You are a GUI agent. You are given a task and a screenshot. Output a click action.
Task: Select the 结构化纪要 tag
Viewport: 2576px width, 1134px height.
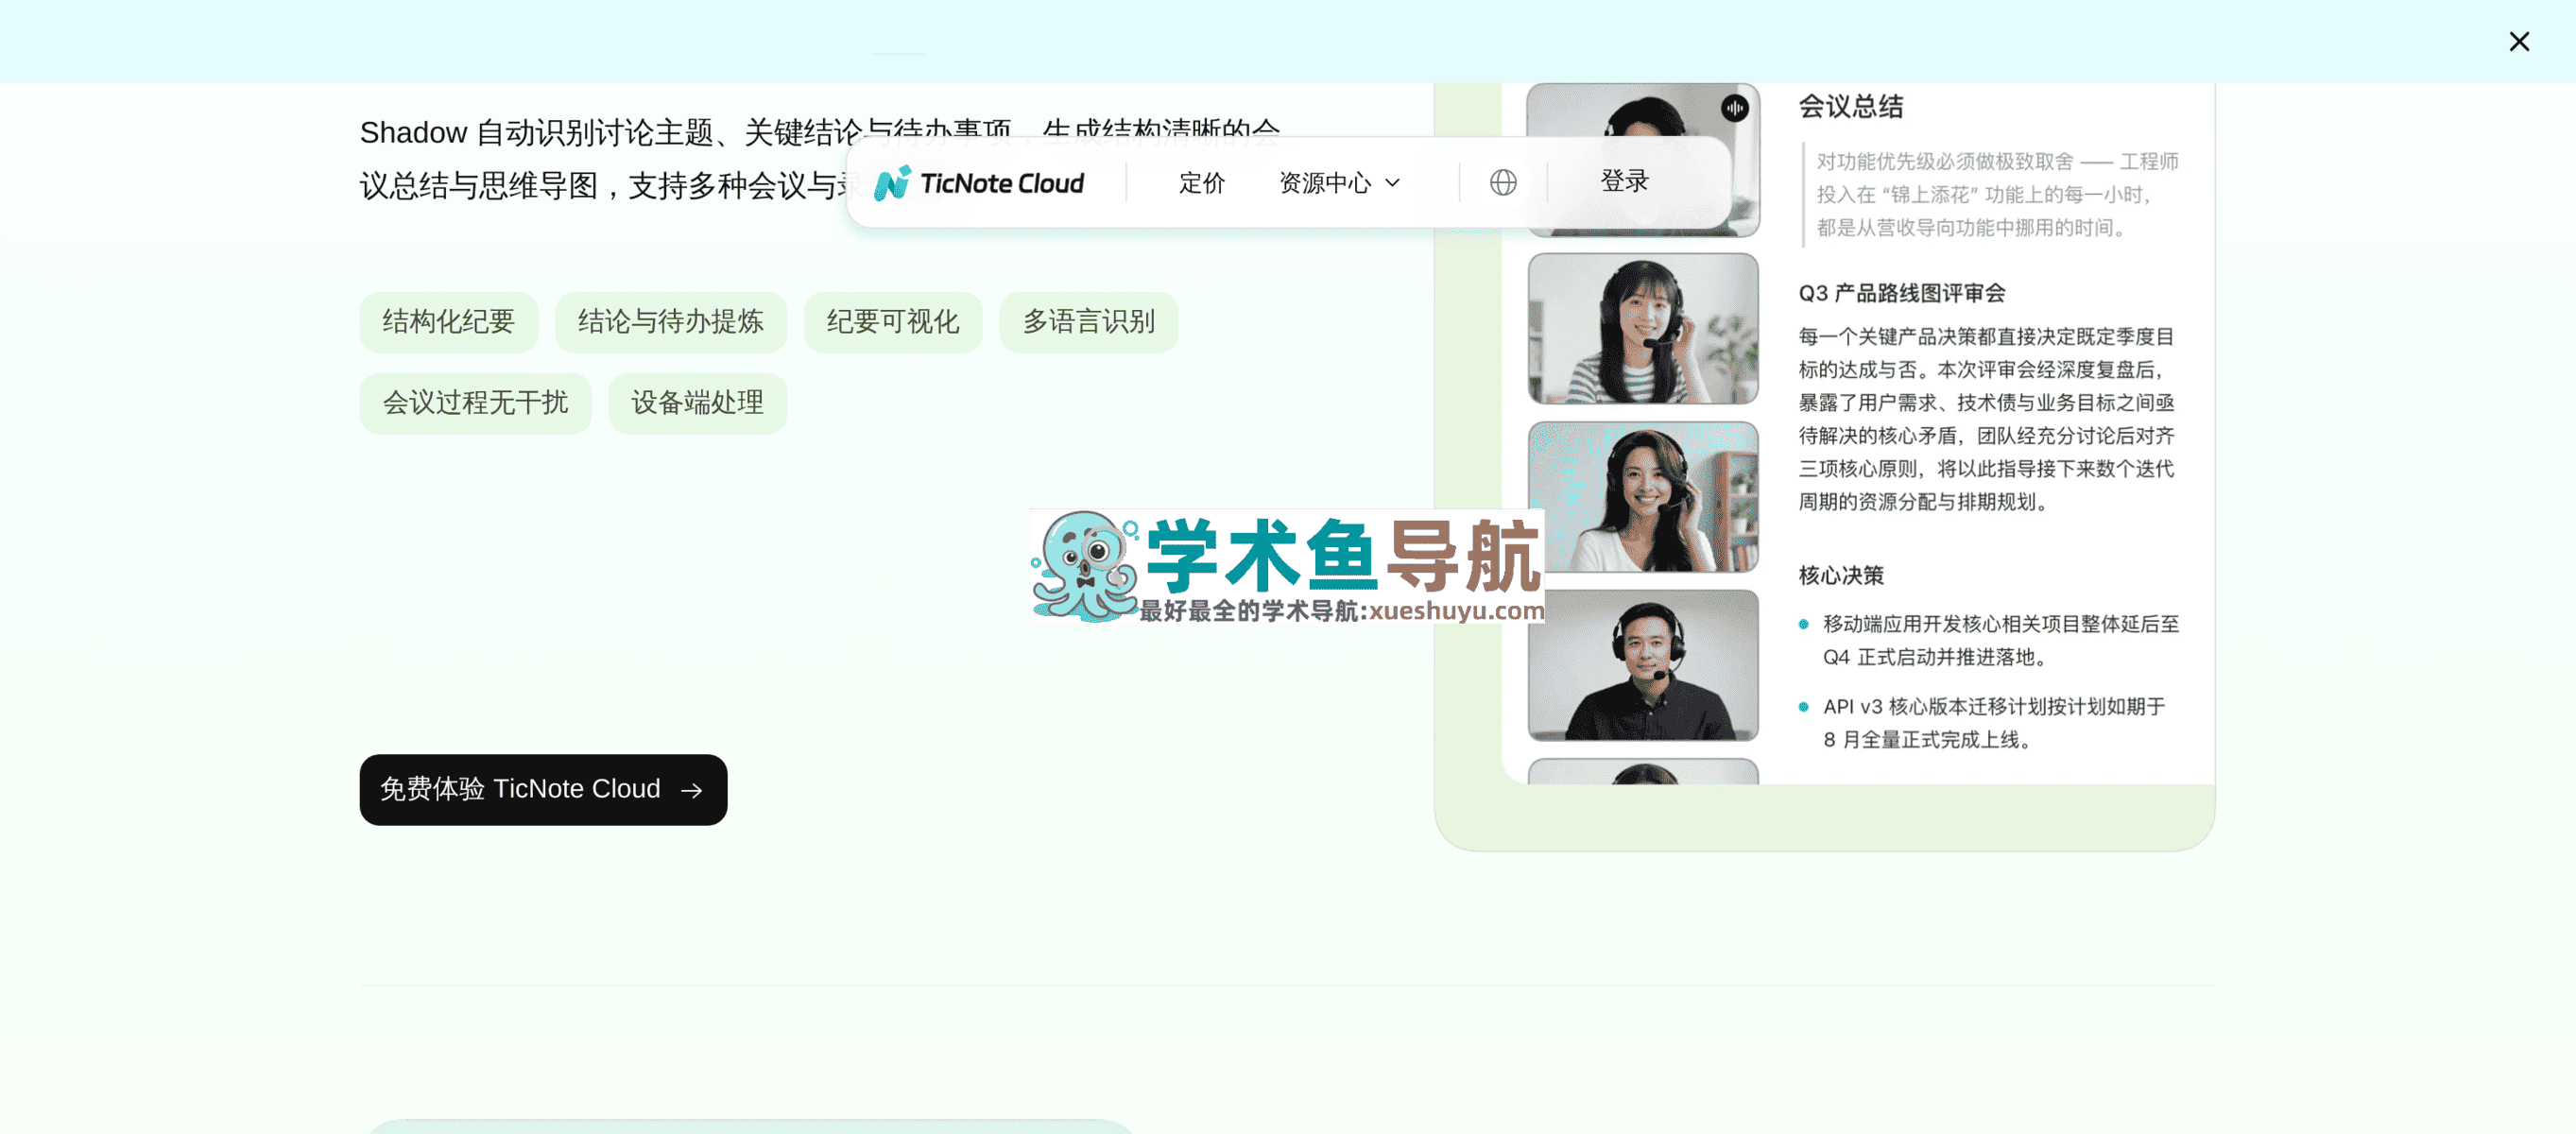pyautogui.click(x=448, y=321)
